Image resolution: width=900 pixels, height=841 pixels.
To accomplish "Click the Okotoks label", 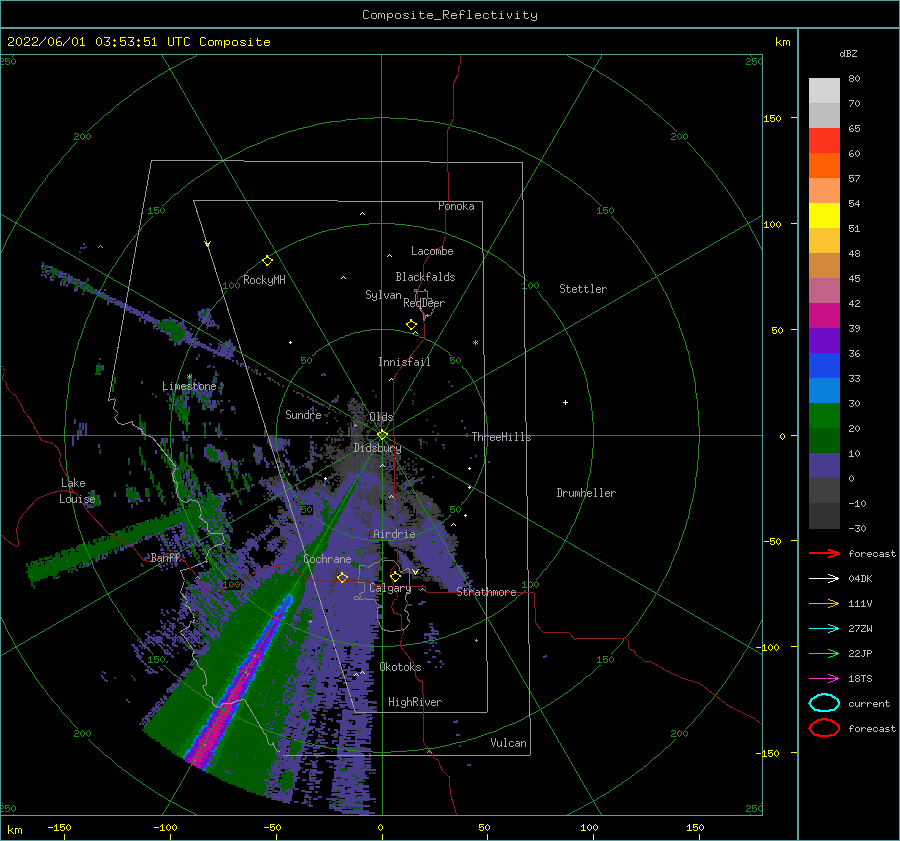I will coord(400,667).
